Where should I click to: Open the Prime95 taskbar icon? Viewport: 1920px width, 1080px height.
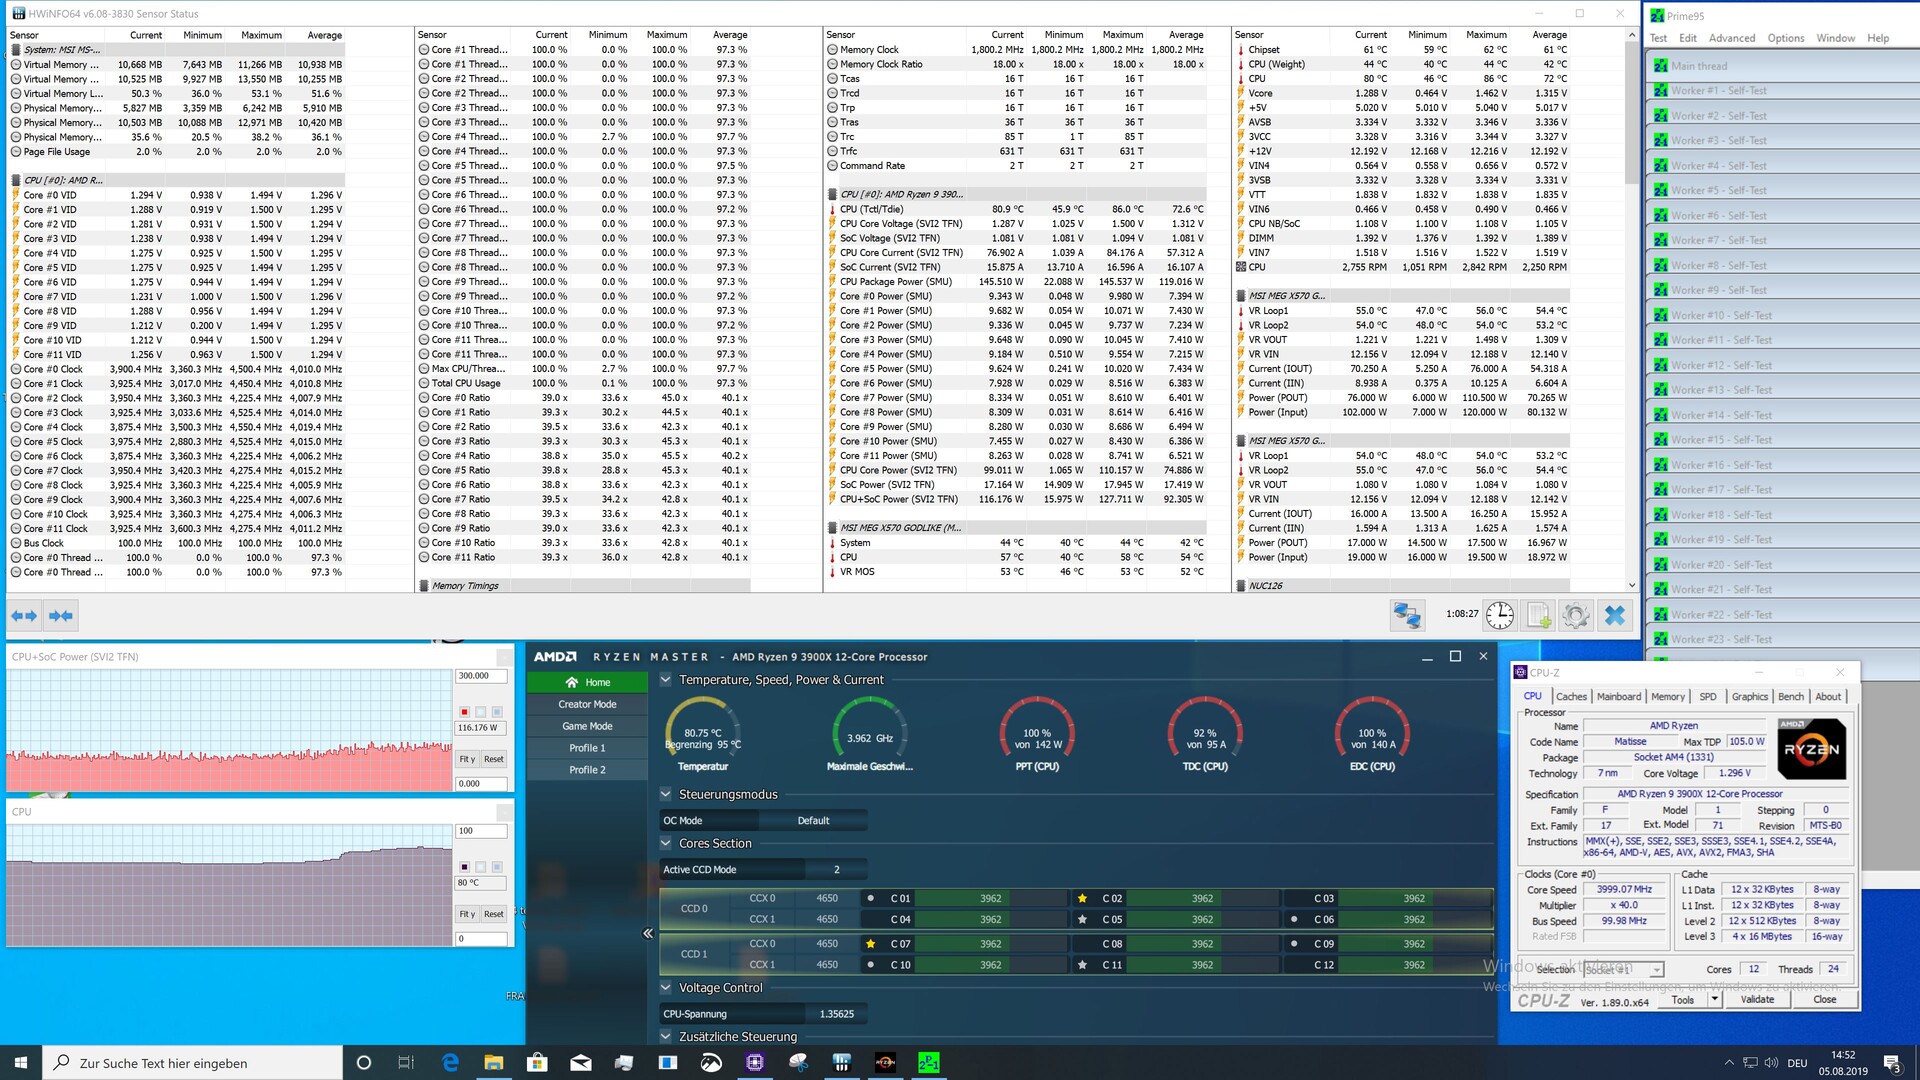click(928, 1063)
